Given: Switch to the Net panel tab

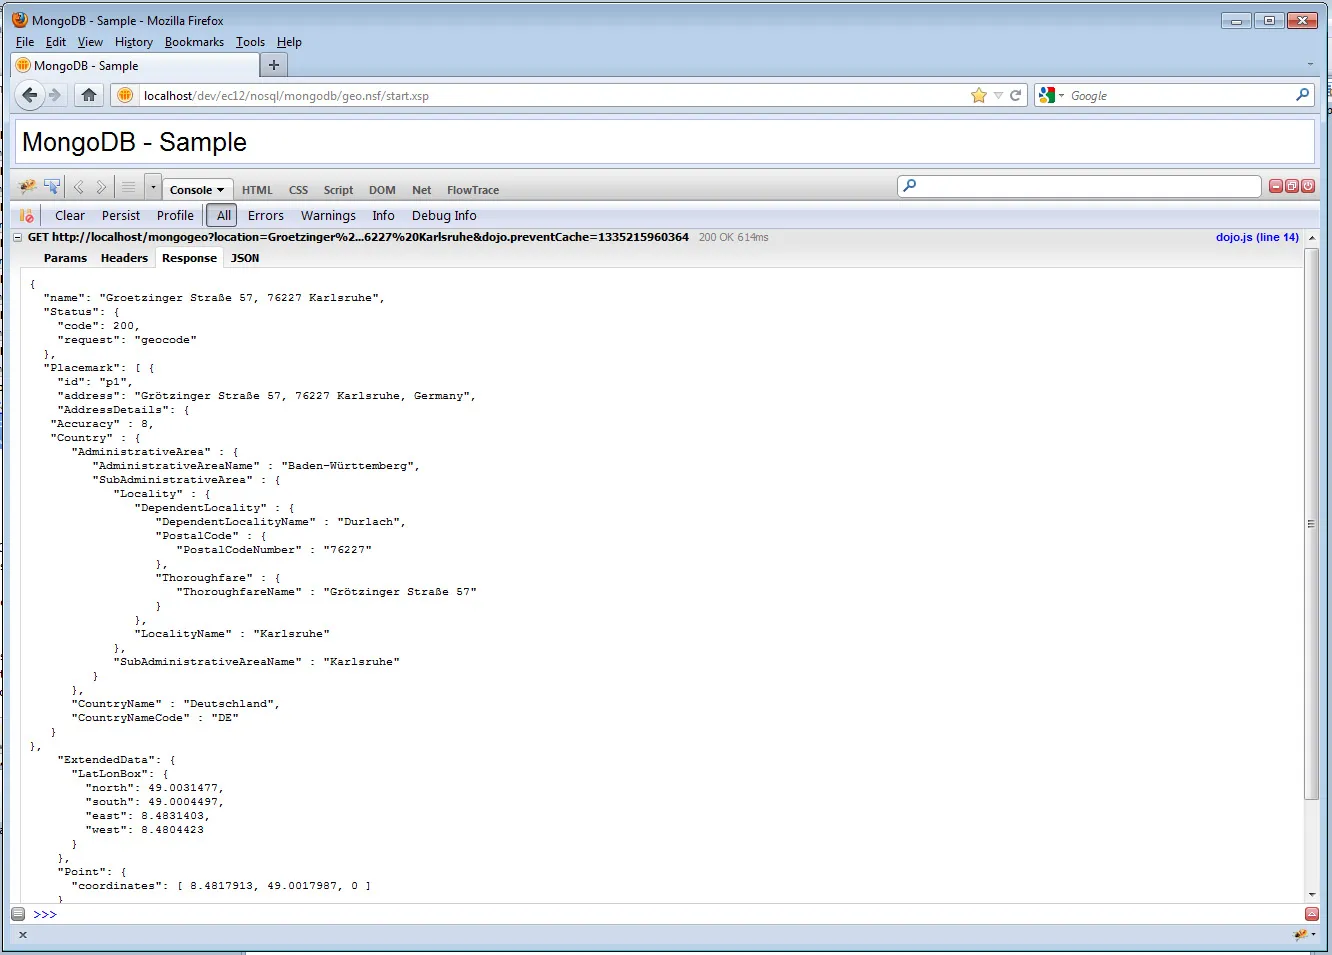Looking at the screenshot, I should click(421, 190).
